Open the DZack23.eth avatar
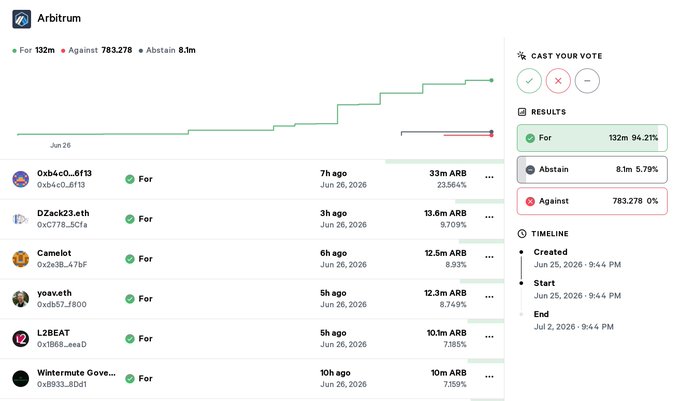680x401 pixels. [20, 219]
